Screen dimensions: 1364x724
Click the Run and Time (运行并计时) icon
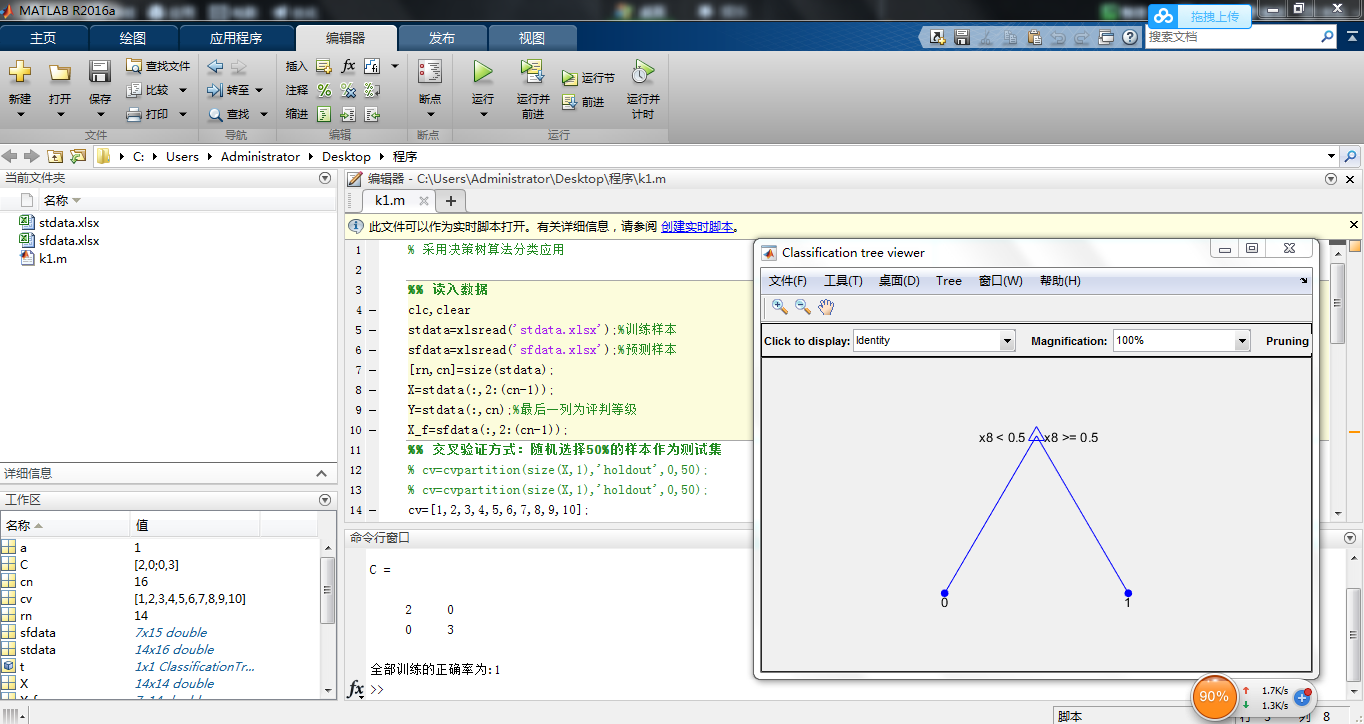(x=643, y=73)
